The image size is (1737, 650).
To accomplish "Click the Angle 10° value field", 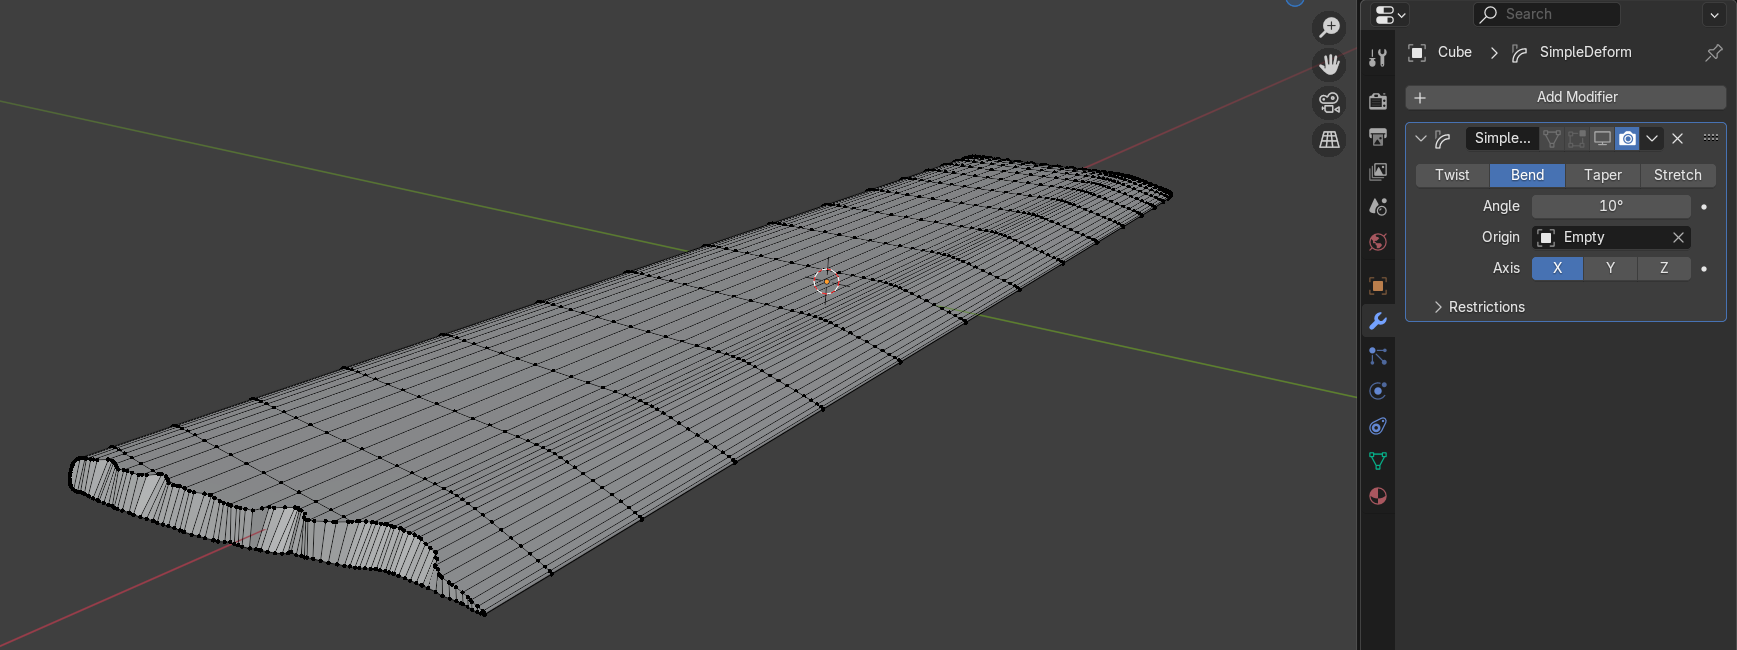I will pos(1610,206).
